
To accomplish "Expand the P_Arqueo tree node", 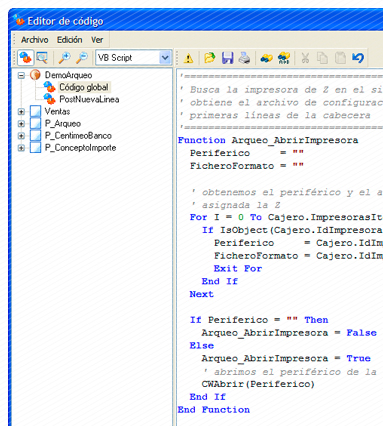I will coord(21,124).
